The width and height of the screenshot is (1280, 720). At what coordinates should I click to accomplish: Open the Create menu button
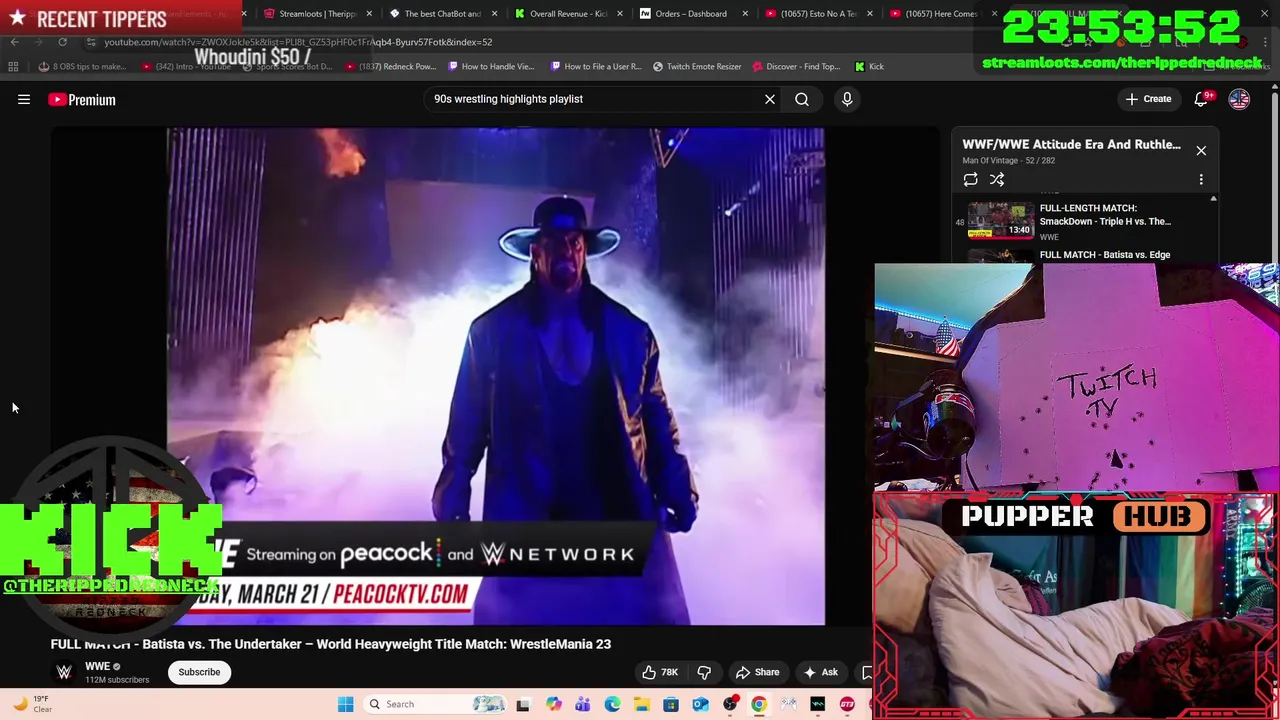(x=1148, y=99)
